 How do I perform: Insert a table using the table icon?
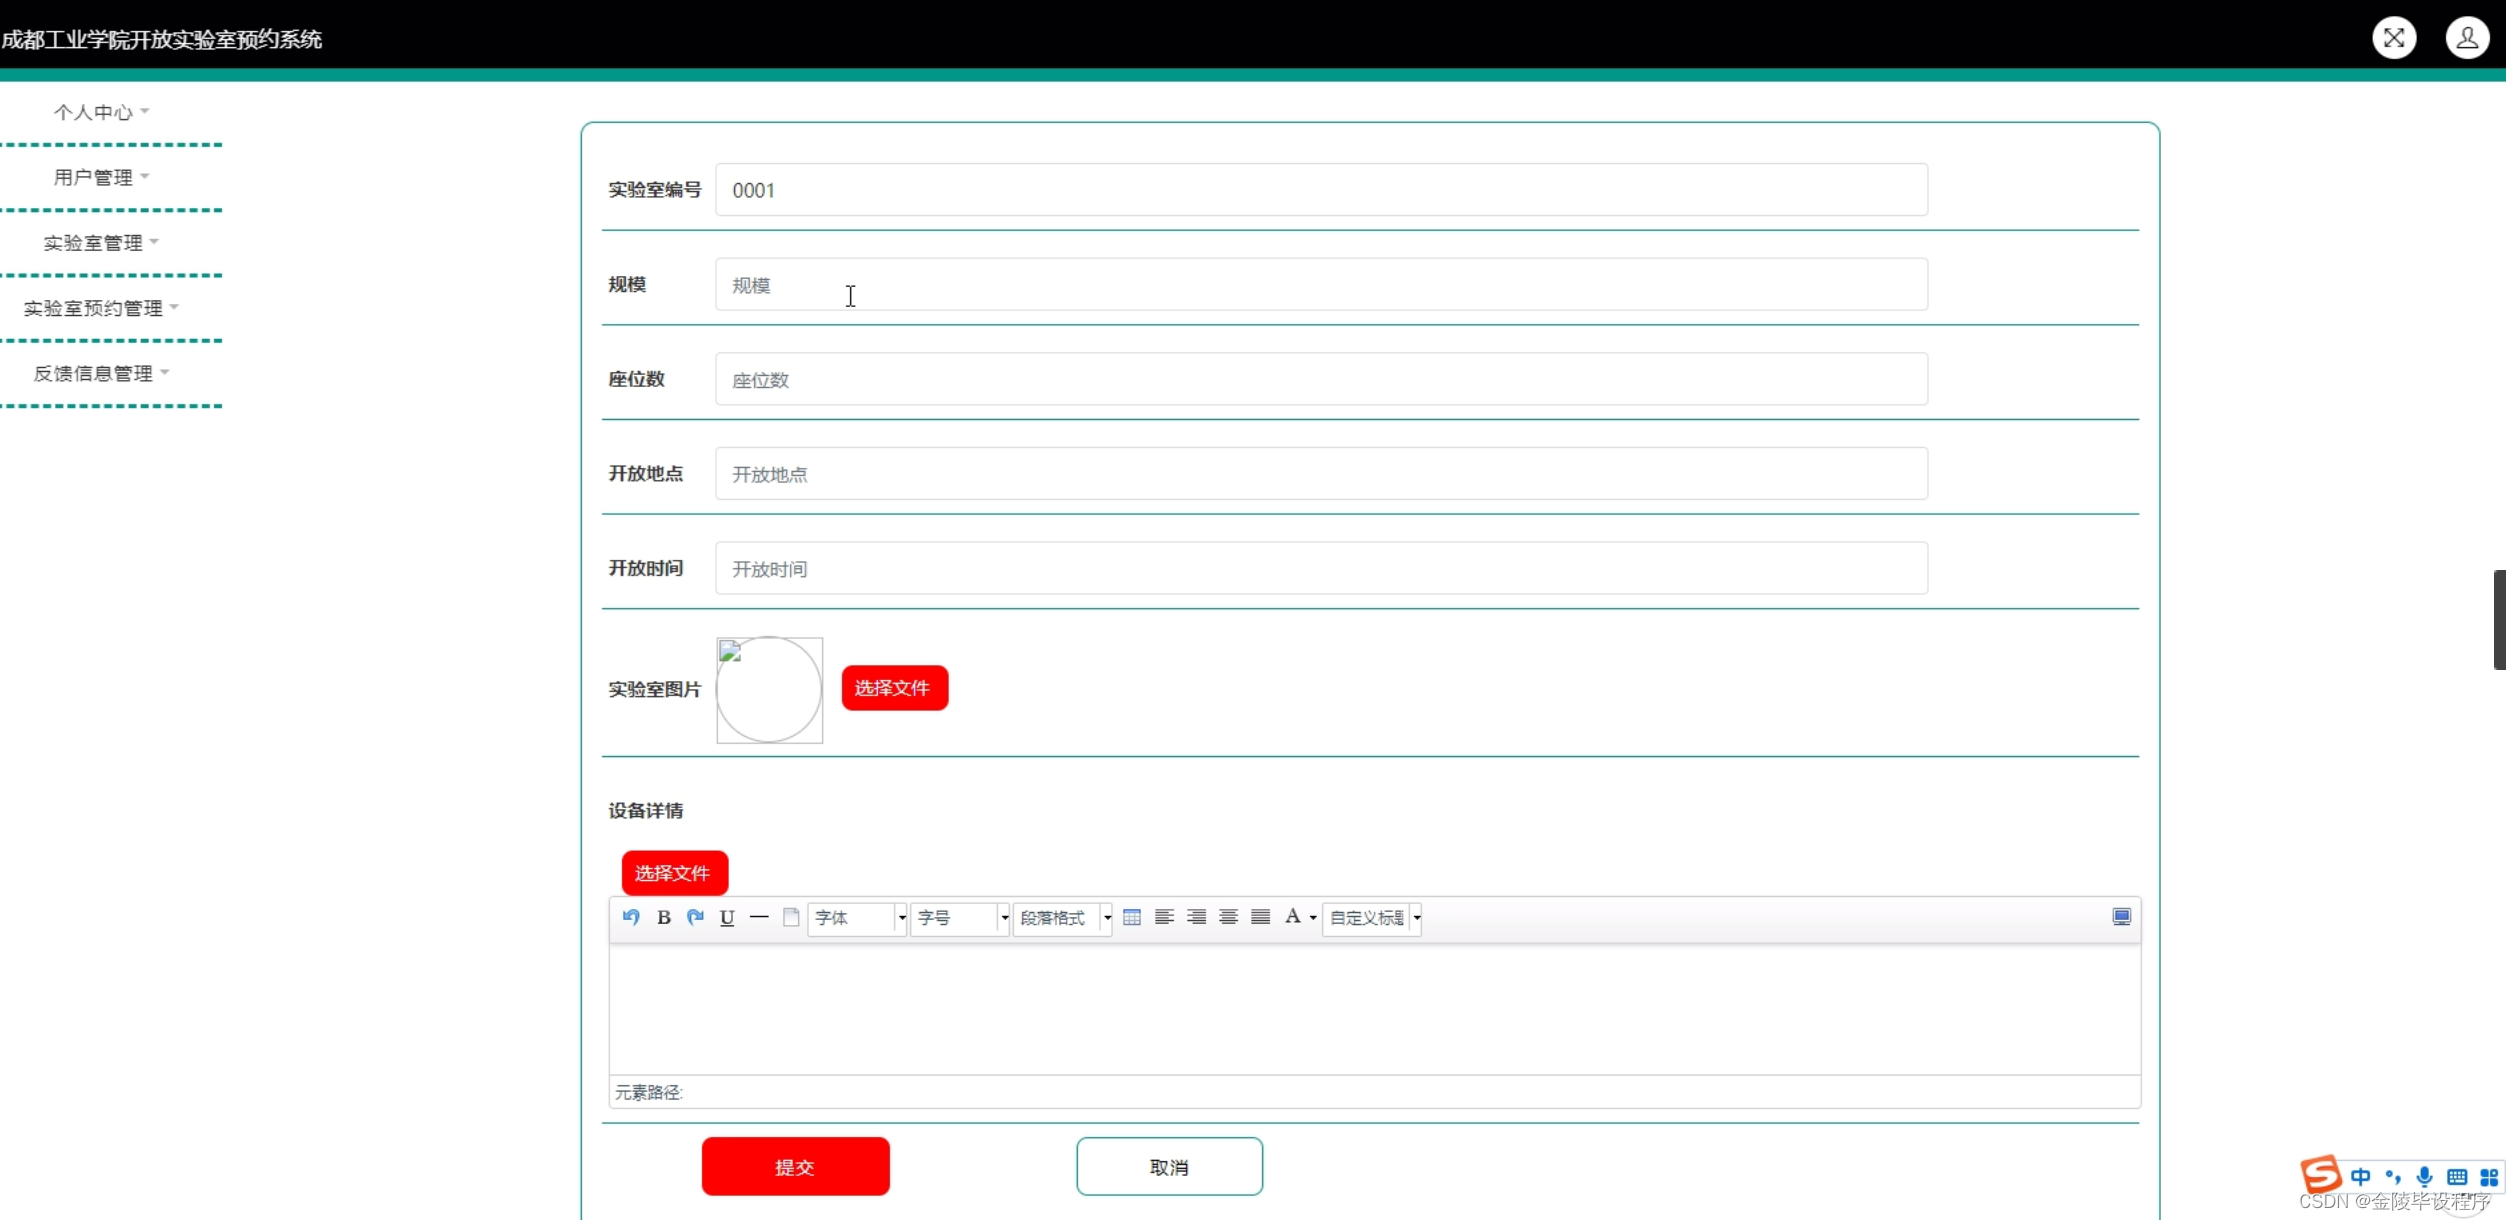point(1132,917)
